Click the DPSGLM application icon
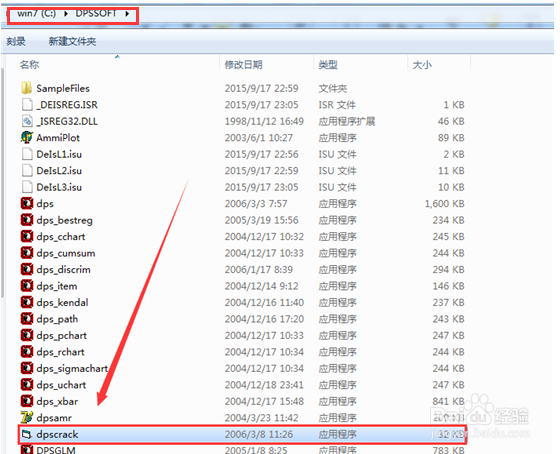 27,450
